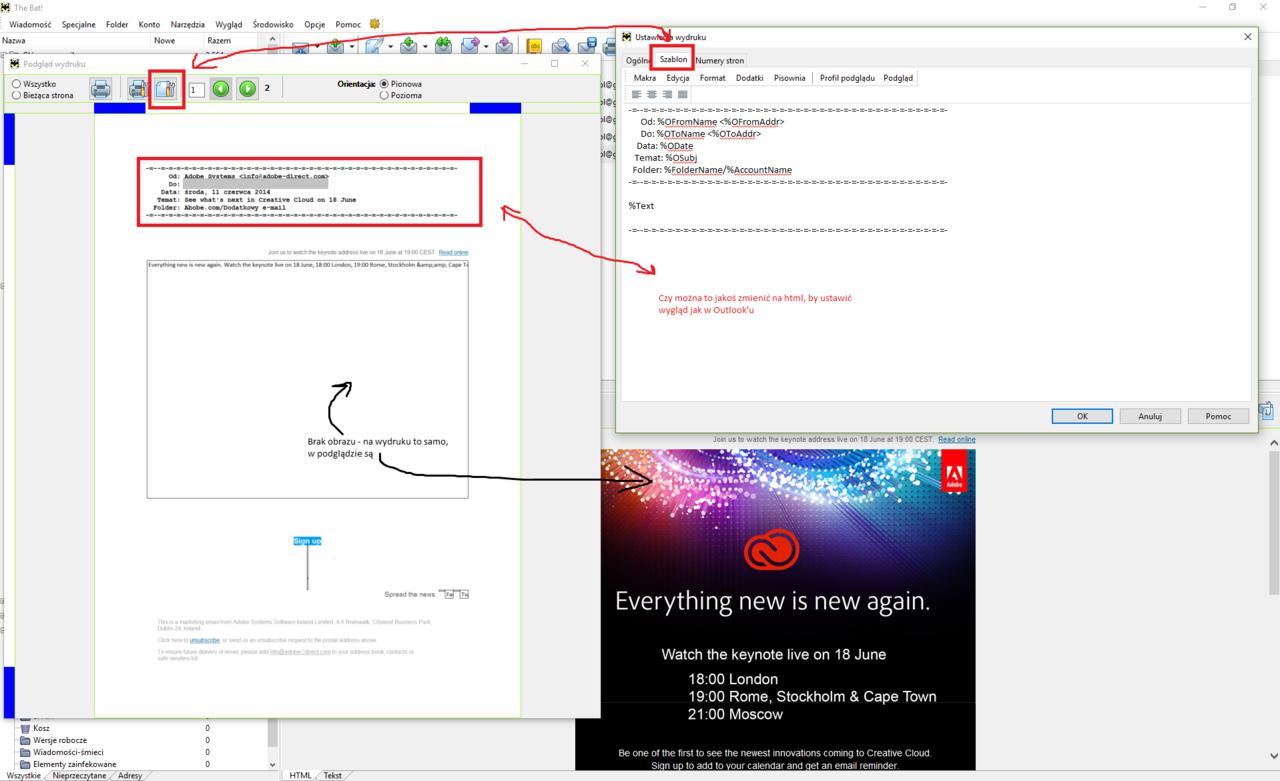1280x781 pixels.
Task: Open Makra menu in print settings
Action: point(645,77)
